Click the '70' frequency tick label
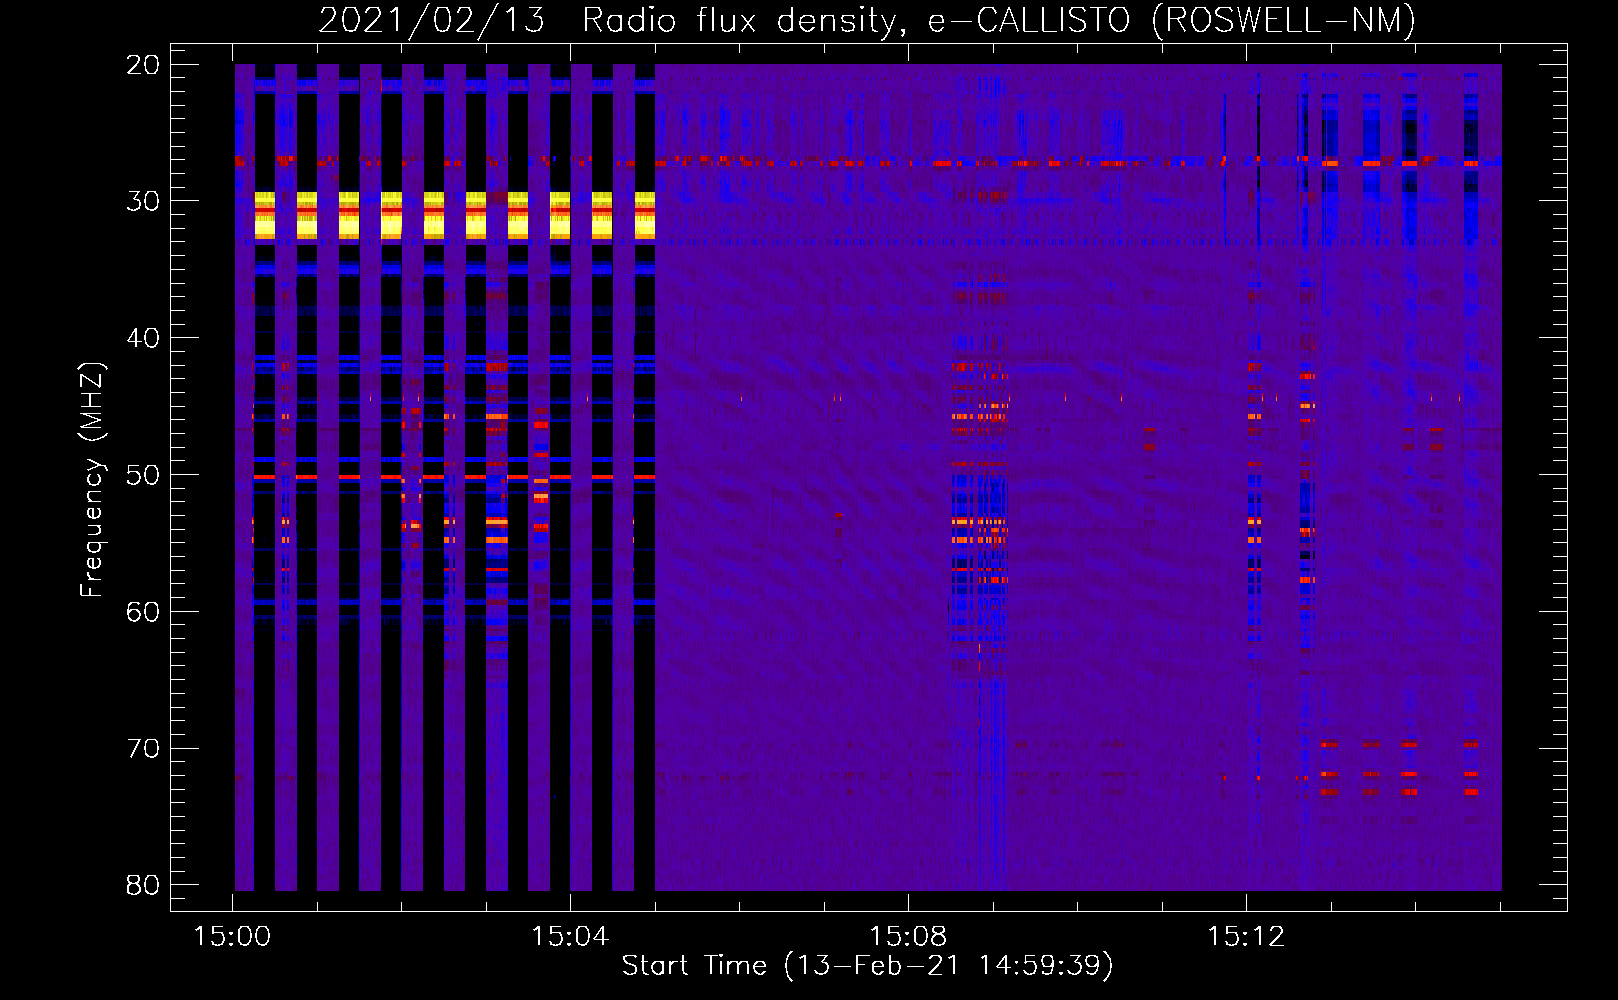This screenshot has height=1000, width=1618. (144, 749)
